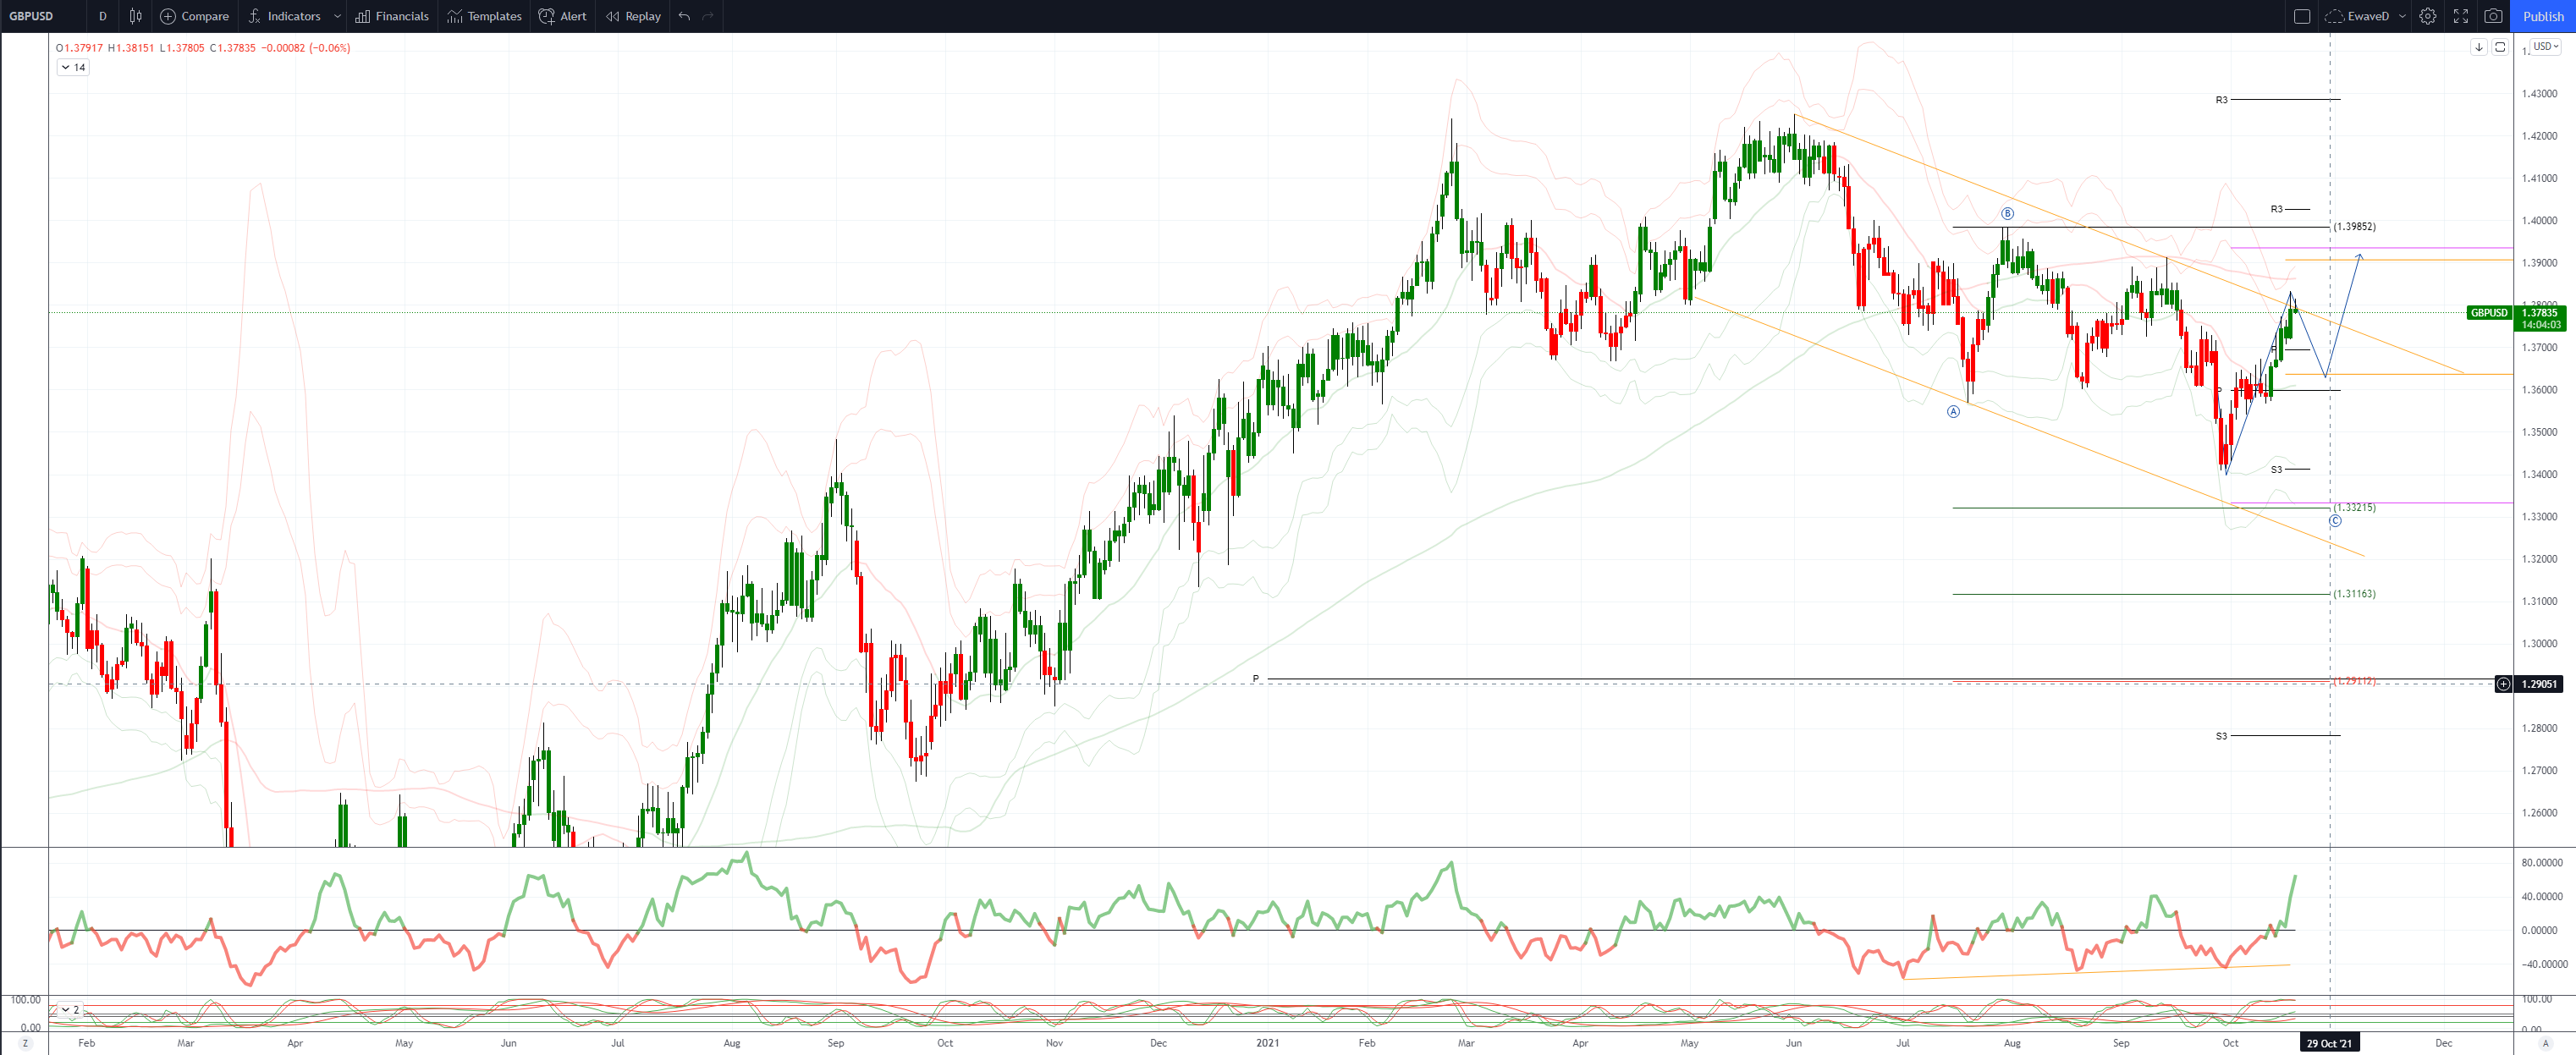Open chart settings gear

(x=2427, y=16)
